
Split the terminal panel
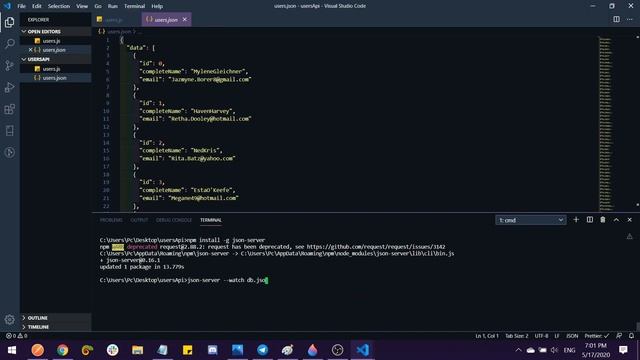point(590,220)
